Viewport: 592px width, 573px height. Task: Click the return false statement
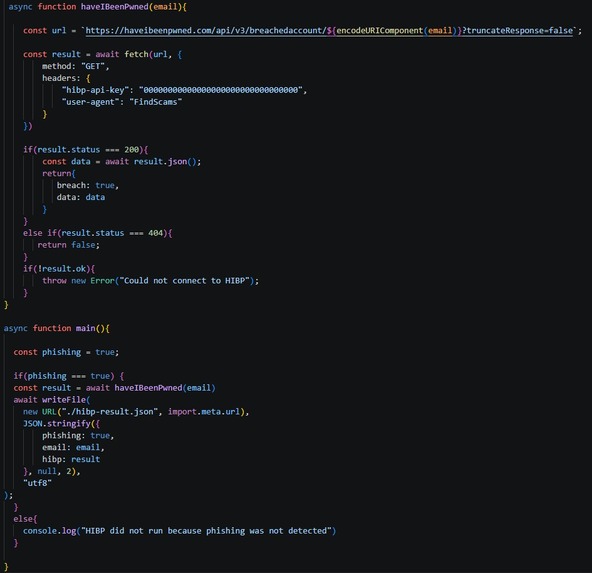point(68,245)
